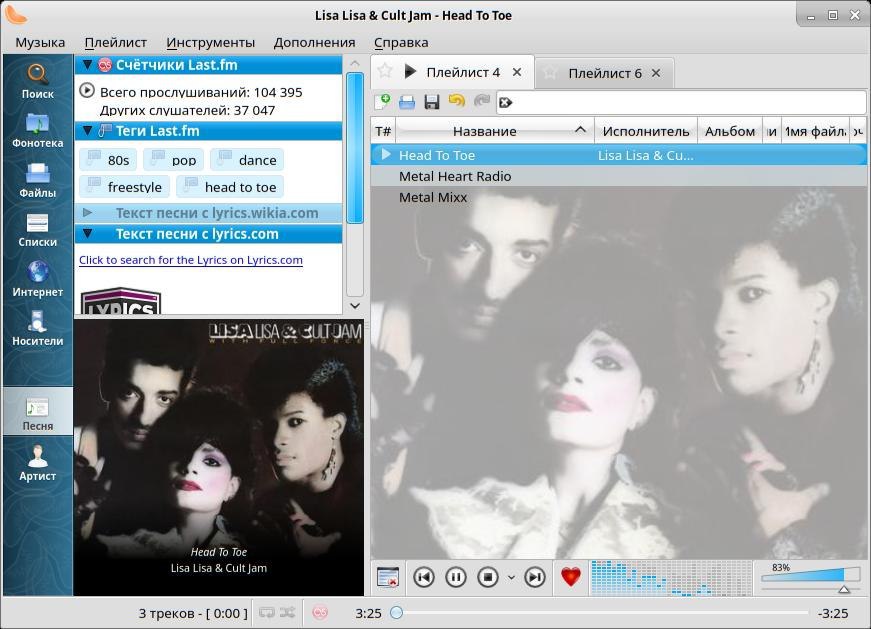Click the new playlist icon with green plus
Viewport: 871px width, 629px height.
pyautogui.click(x=383, y=102)
